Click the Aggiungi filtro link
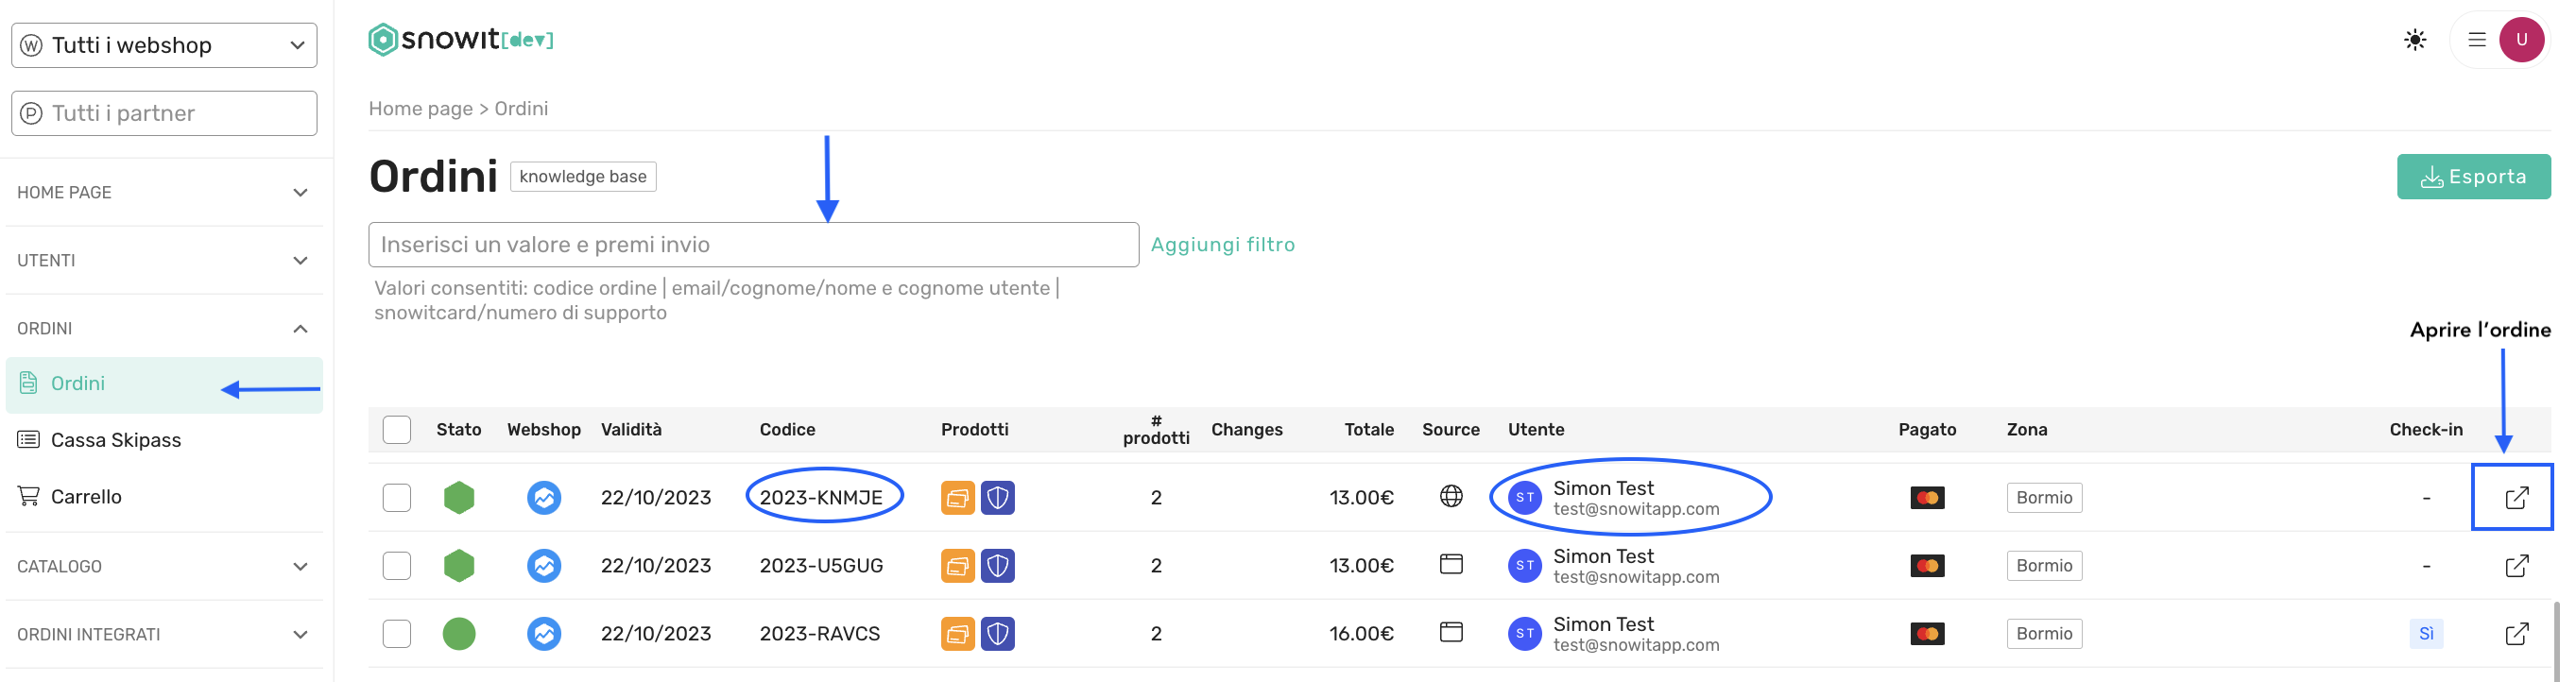This screenshot has width=2576, height=682. tap(1222, 244)
